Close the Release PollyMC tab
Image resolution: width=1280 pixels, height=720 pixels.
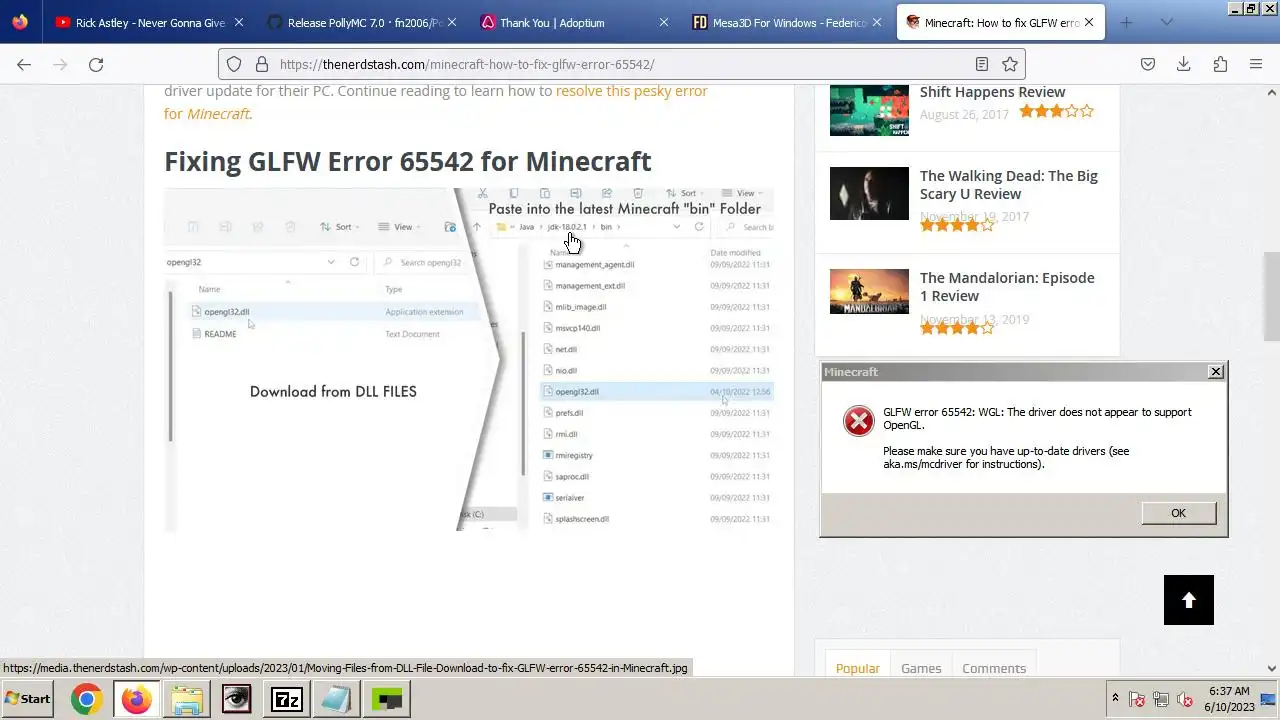452,22
